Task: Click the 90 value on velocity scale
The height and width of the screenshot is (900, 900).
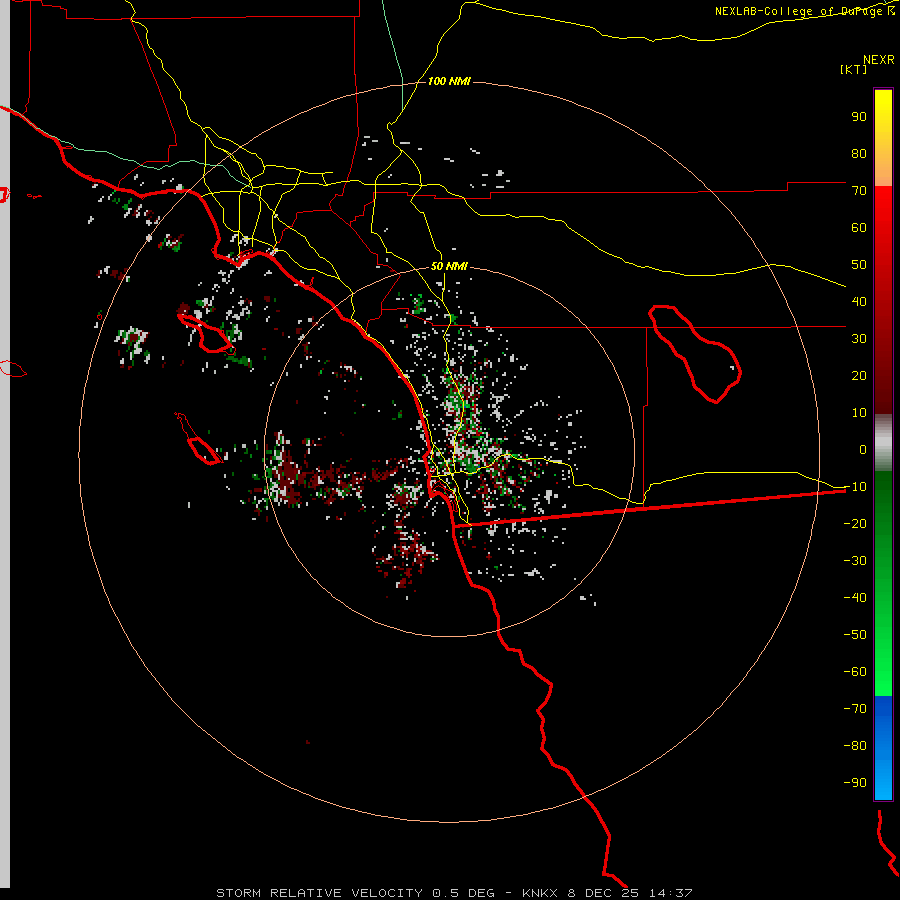Action: pos(859,117)
